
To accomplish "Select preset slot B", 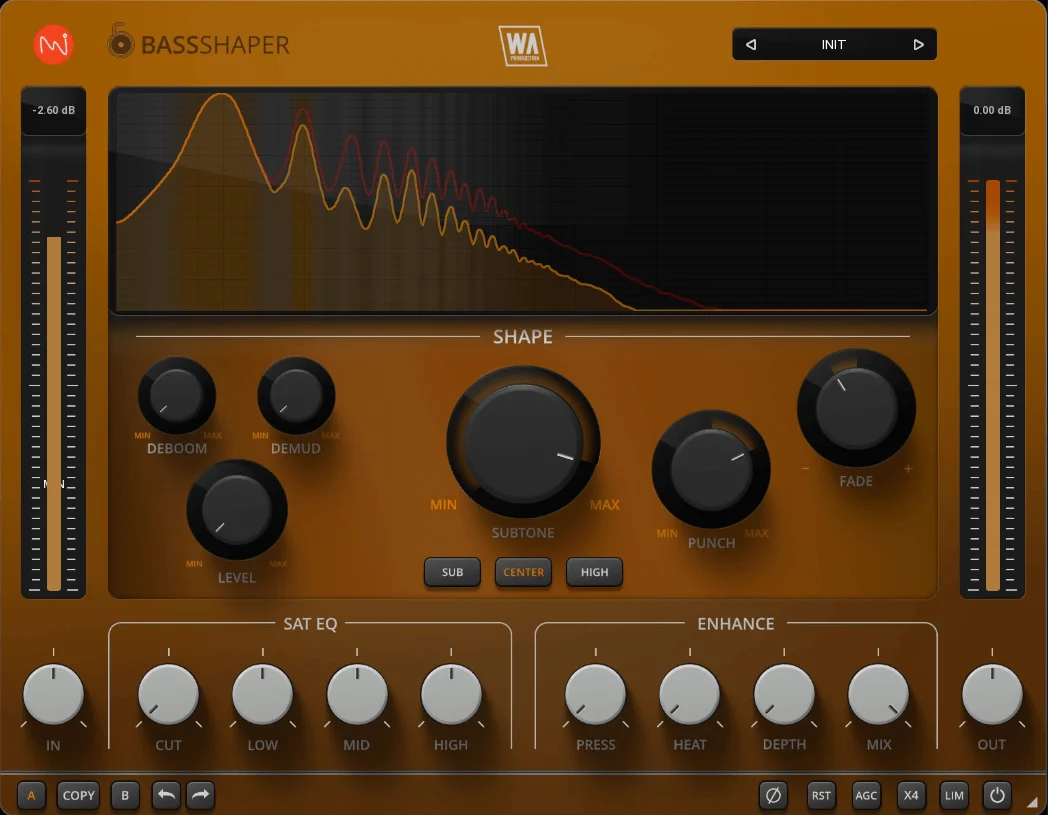I will coord(124,795).
